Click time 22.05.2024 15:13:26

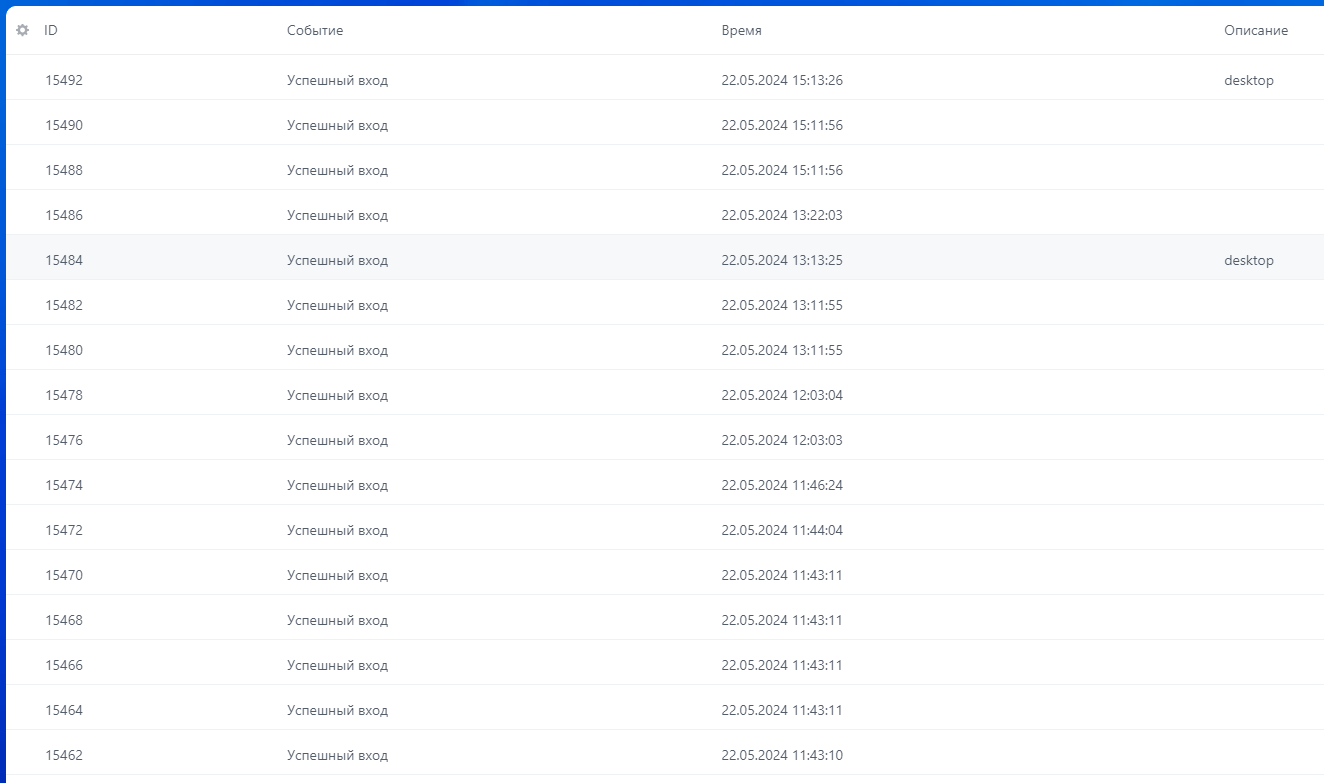point(782,80)
